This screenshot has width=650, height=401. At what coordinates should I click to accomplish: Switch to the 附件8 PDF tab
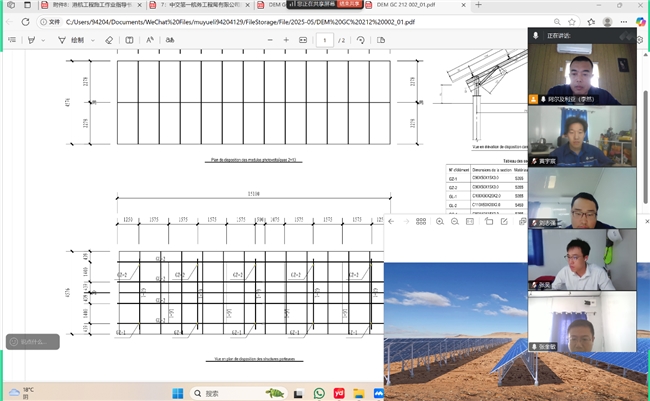click(x=91, y=5)
